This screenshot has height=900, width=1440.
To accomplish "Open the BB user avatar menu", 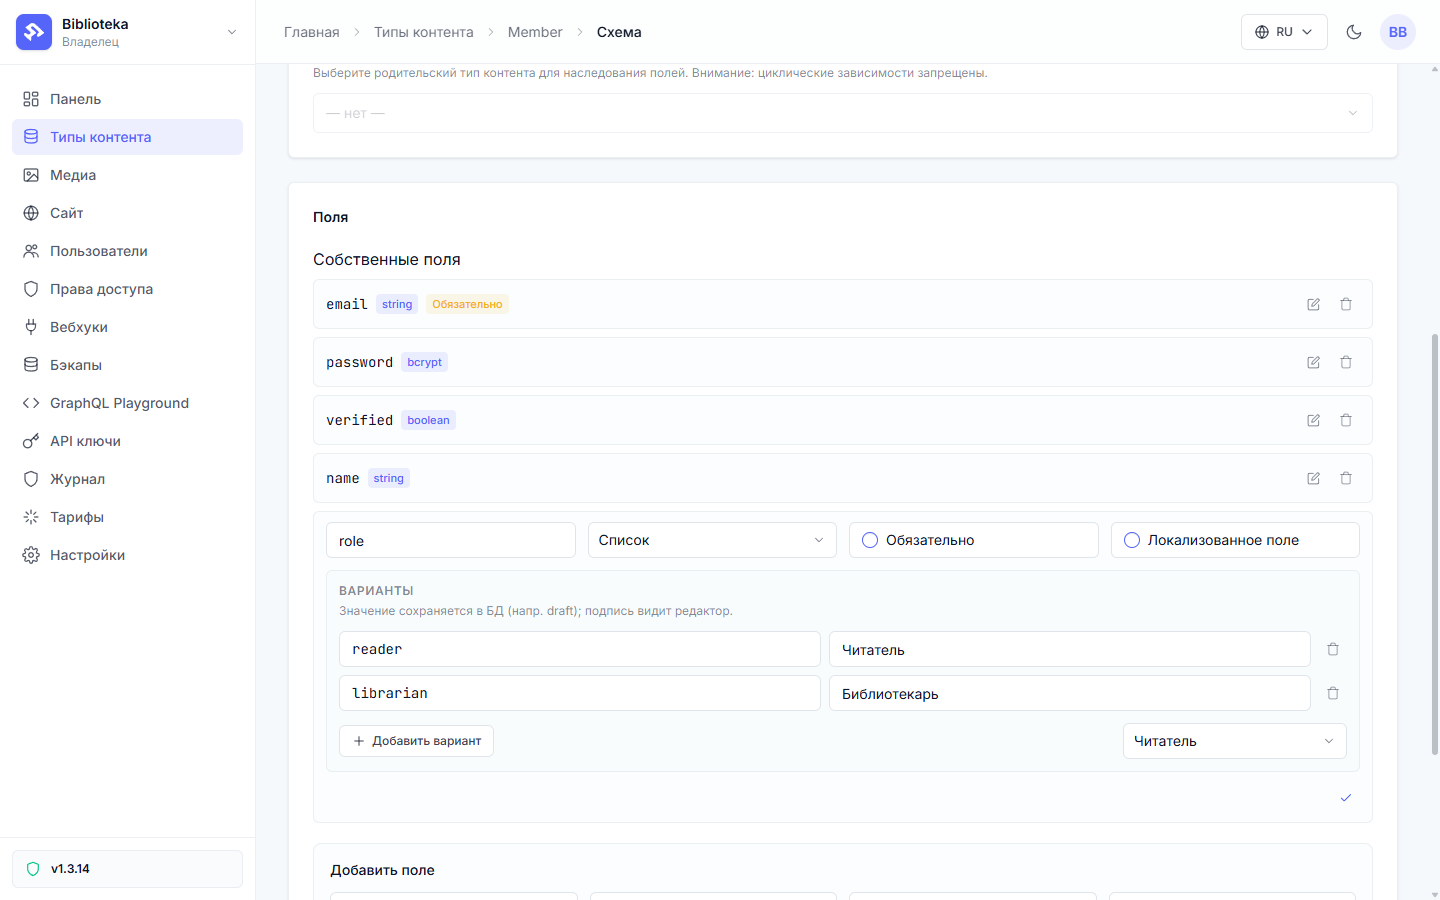I will point(1398,32).
